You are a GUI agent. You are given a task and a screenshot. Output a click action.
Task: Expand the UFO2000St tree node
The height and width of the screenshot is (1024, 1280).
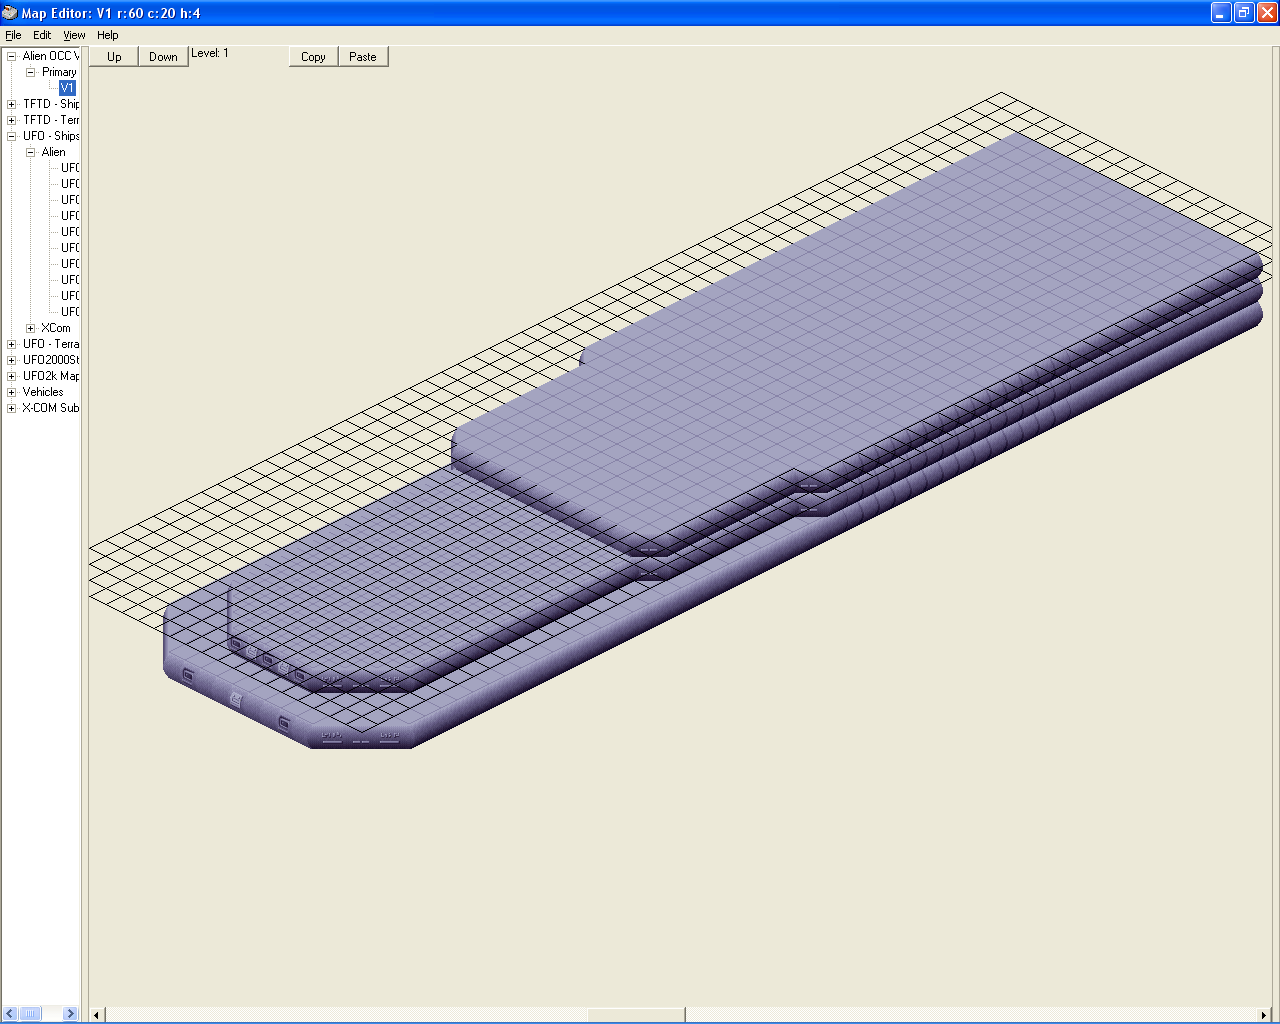click(x=12, y=360)
